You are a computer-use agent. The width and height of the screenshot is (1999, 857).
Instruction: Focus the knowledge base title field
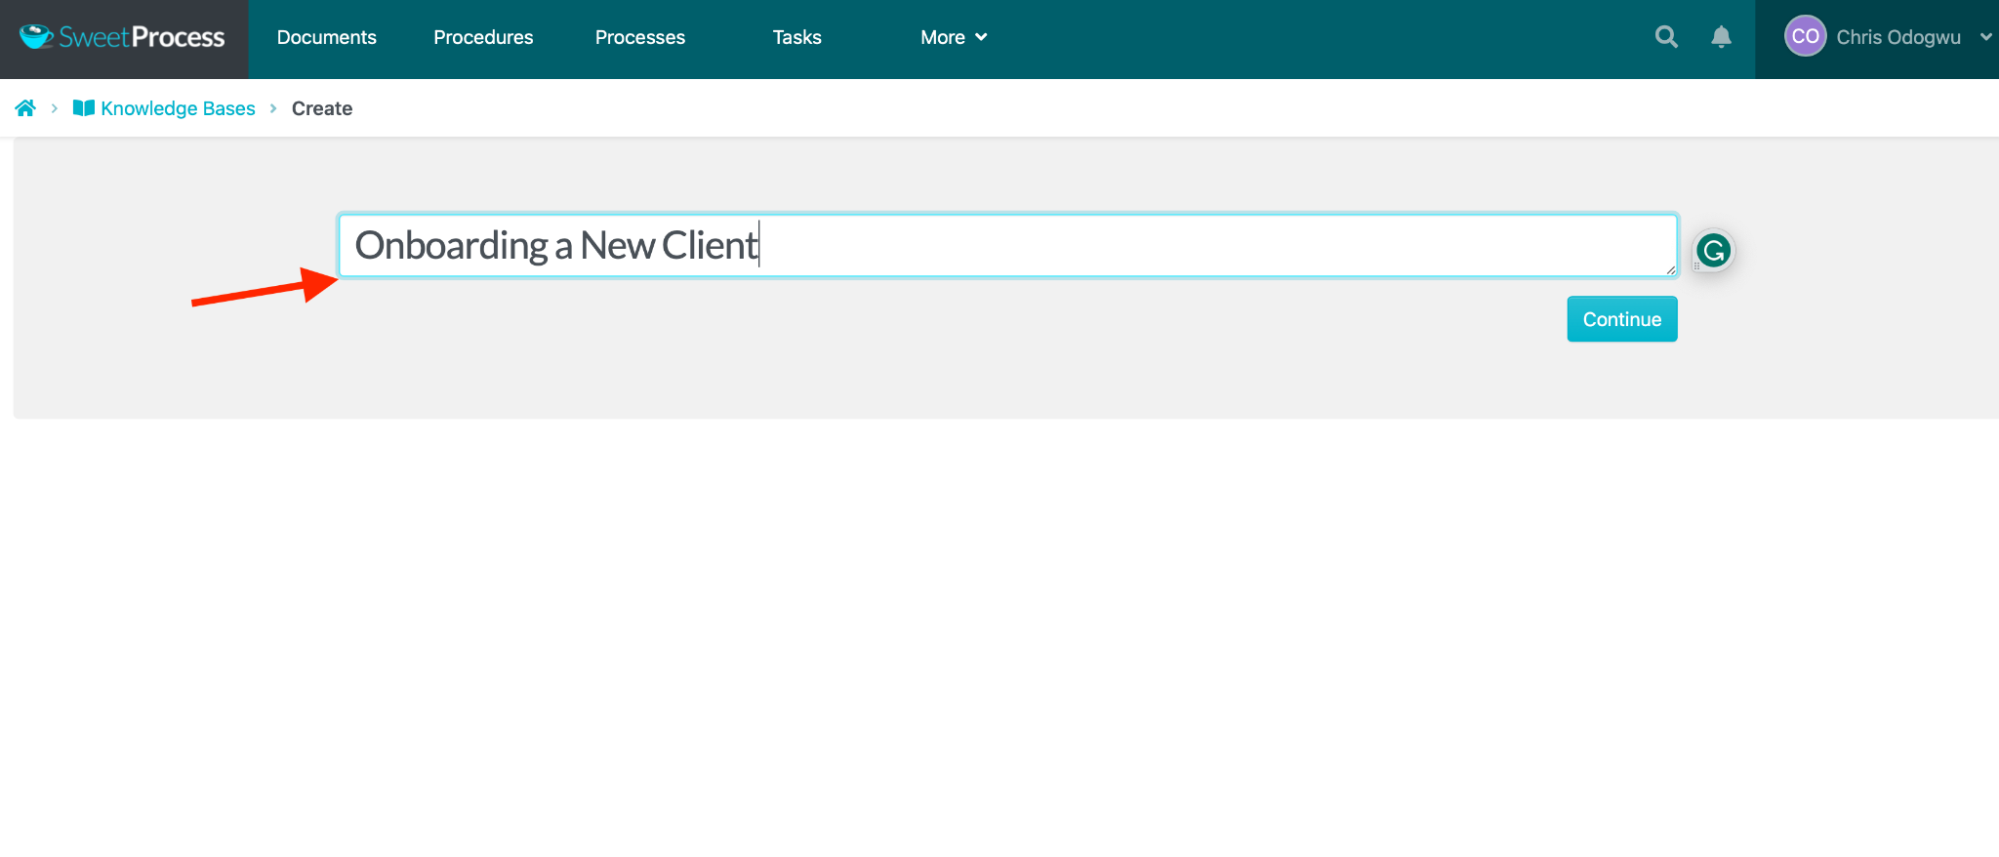click(x=1008, y=245)
